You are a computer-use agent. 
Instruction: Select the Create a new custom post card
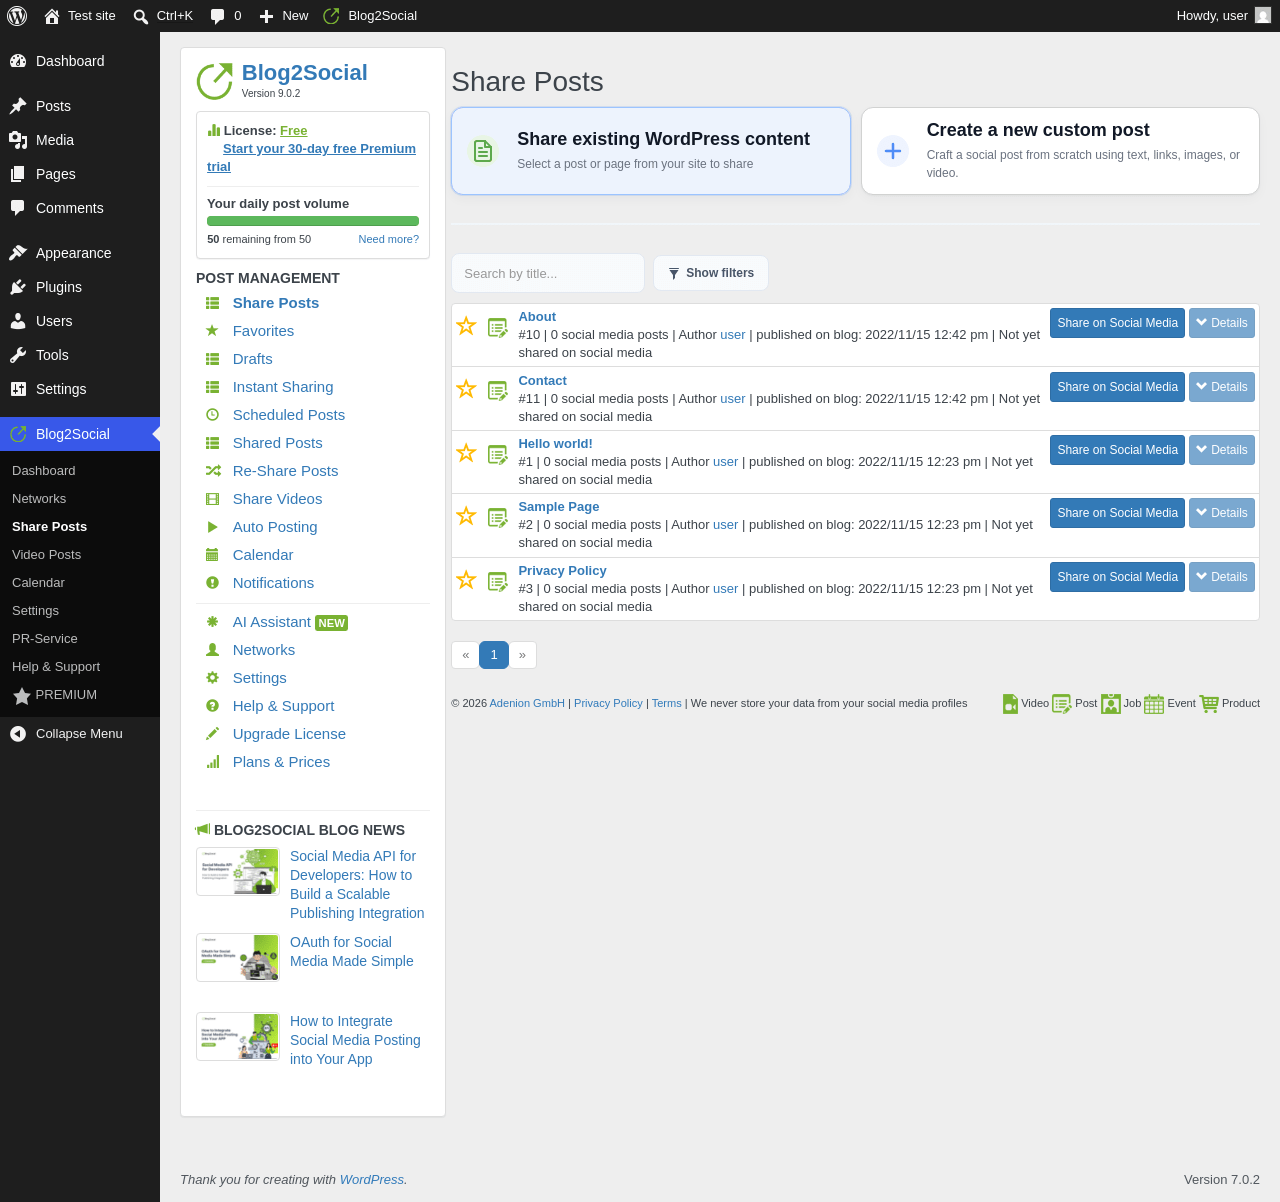click(1060, 151)
